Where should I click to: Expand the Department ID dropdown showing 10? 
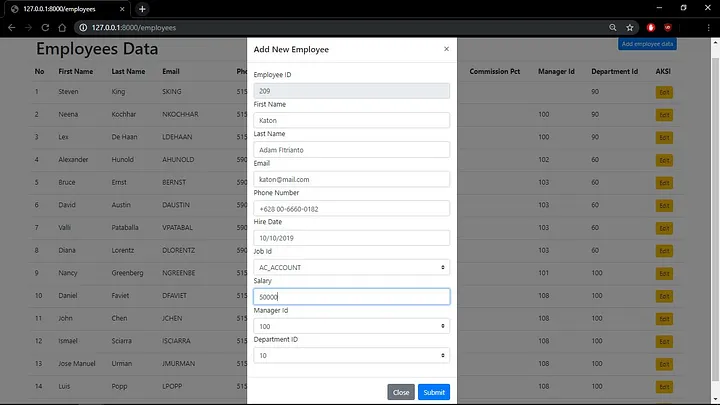click(352, 355)
